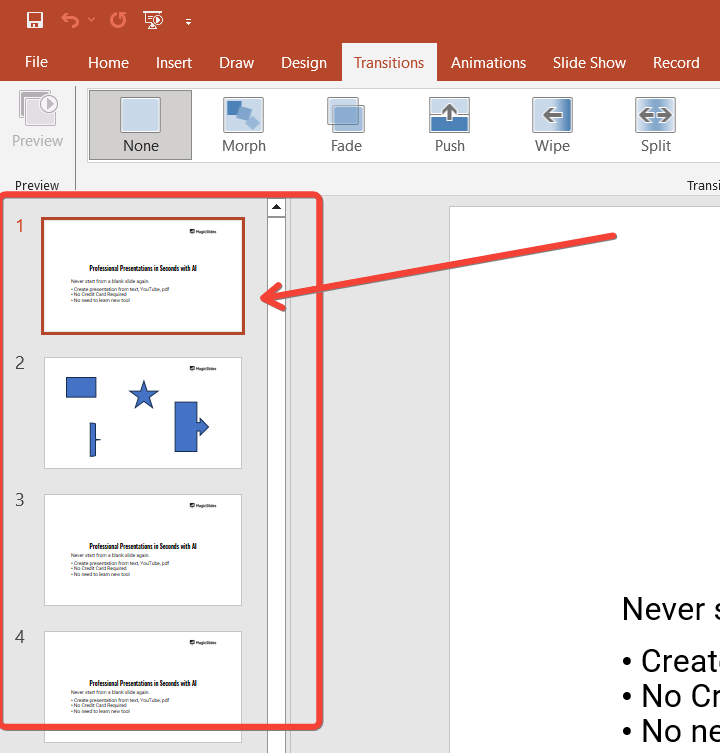Screen dimensions: 720x753
Task: Apply the Split transition
Action: coord(656,125)
